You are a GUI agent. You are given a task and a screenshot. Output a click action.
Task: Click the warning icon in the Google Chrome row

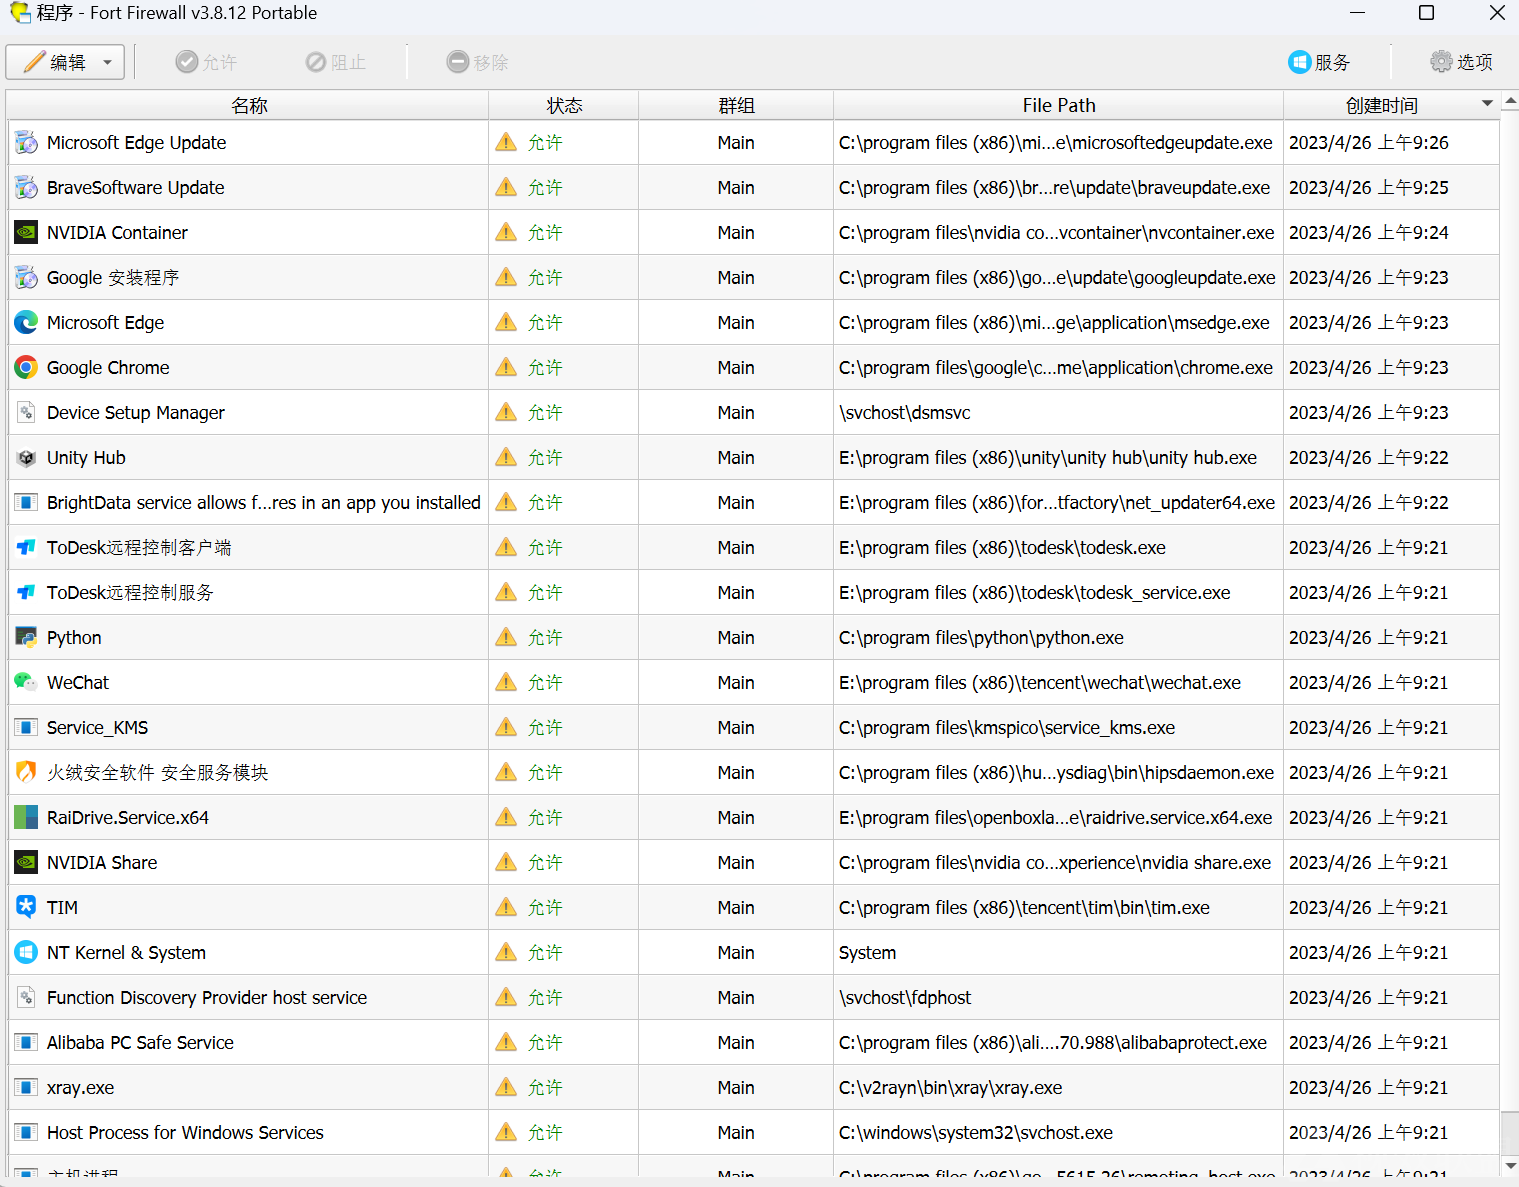[507, 367]
